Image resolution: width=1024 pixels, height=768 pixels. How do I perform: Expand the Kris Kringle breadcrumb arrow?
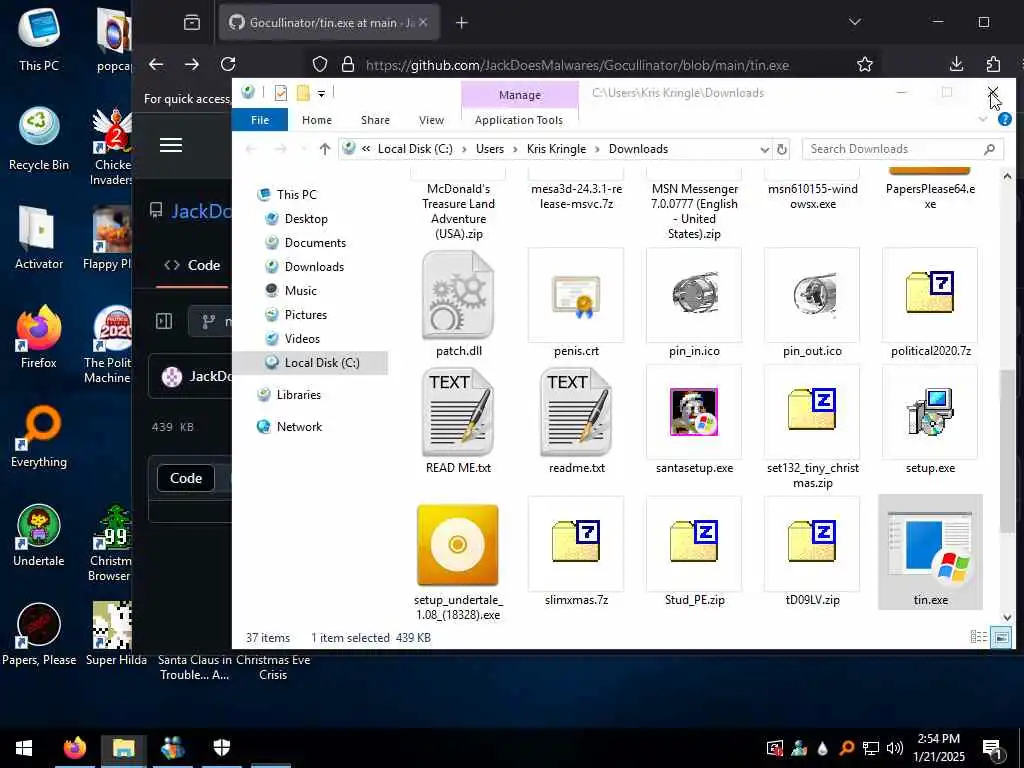pyautogui.click(x=597, y=150)
